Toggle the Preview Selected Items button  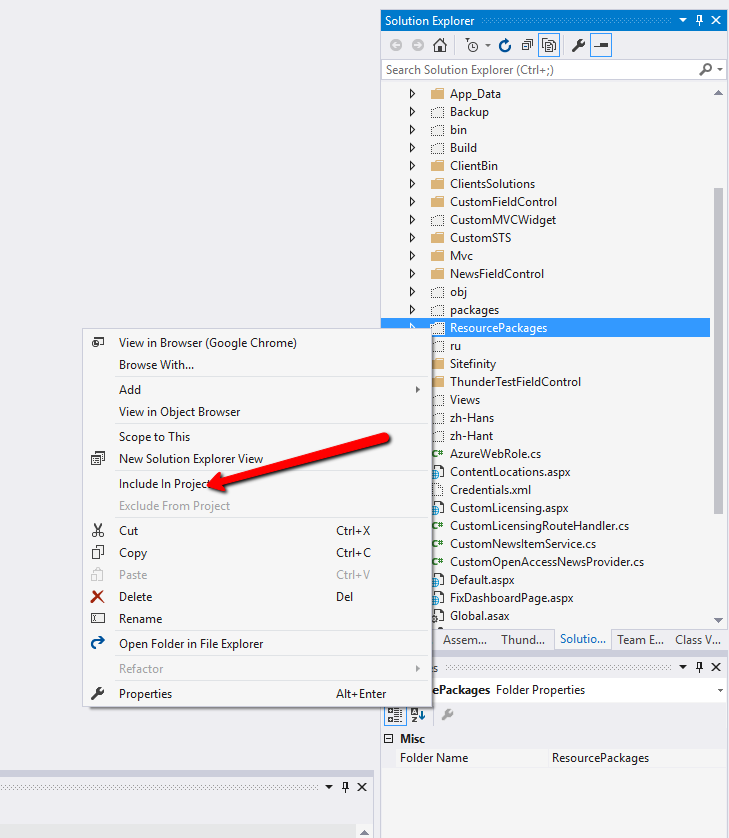601,45
